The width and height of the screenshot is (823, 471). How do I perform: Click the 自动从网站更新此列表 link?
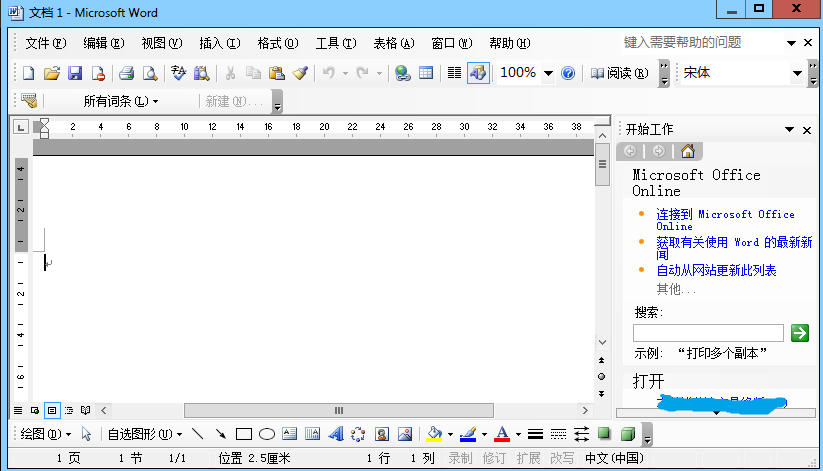click(716, 270)
